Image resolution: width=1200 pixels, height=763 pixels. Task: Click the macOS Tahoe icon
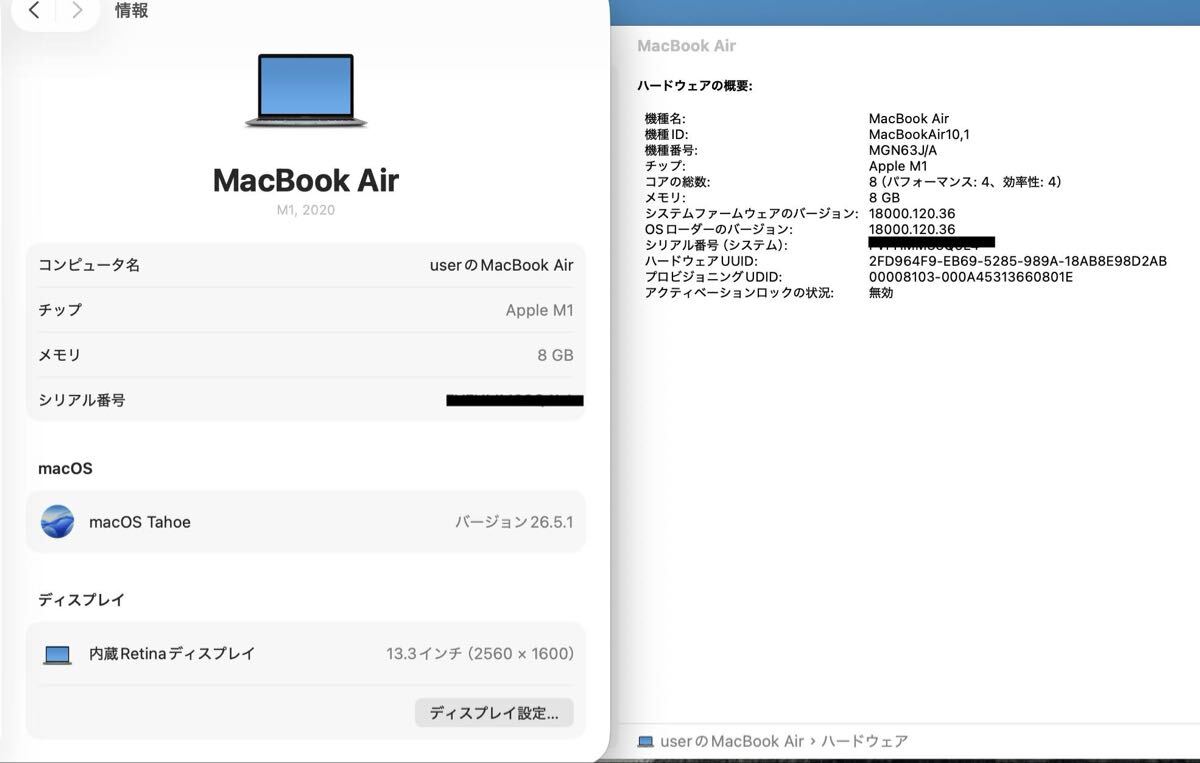click(x=57, y=522)
